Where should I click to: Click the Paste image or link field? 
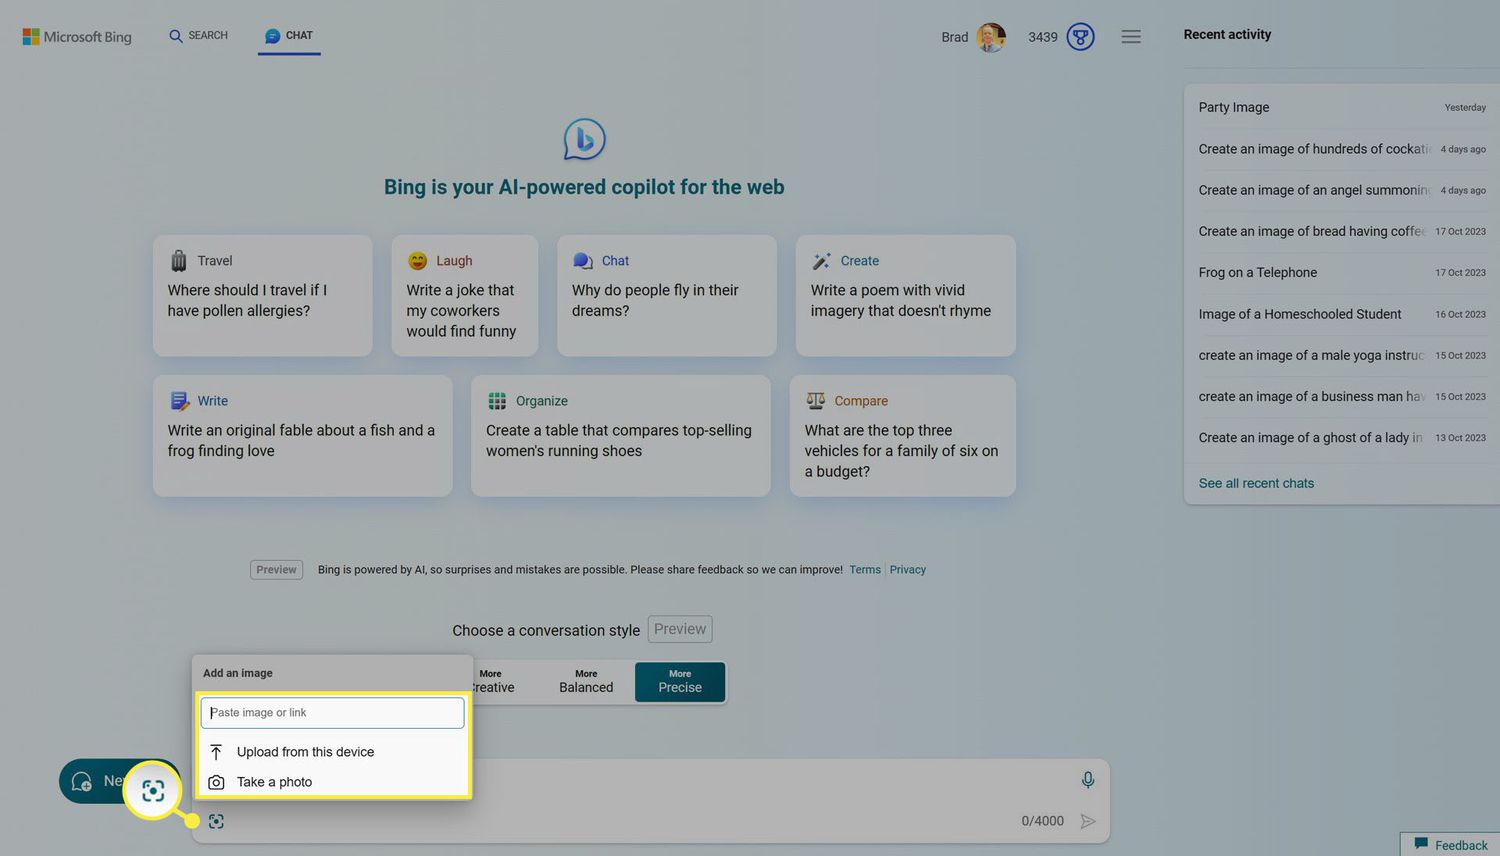(332, 713)
